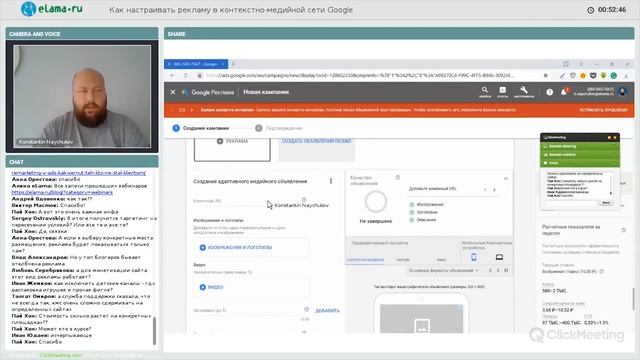Open the elama.ru blog webinars link in chat
The image size is (640, 360).
(x=62, y=192)
